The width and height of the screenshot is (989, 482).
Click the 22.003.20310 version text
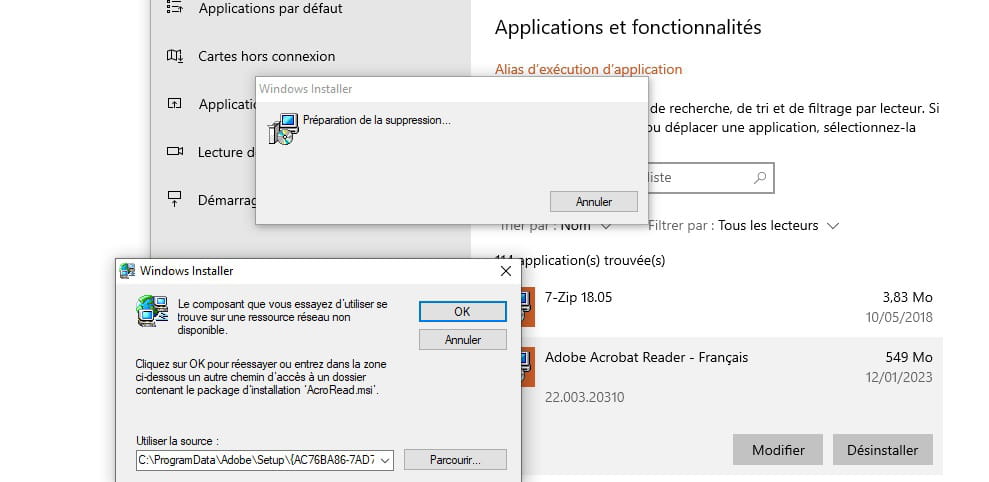584,397
